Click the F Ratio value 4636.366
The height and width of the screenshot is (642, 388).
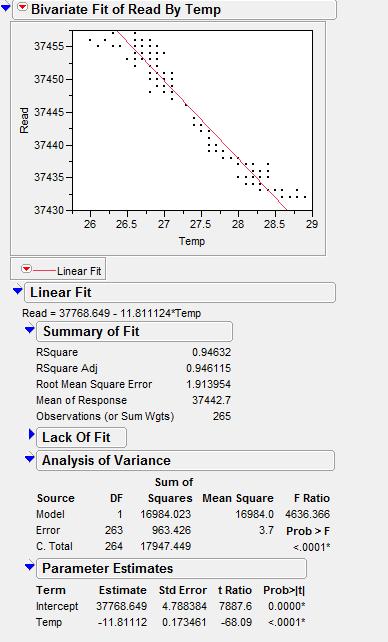tap(307, 514)
